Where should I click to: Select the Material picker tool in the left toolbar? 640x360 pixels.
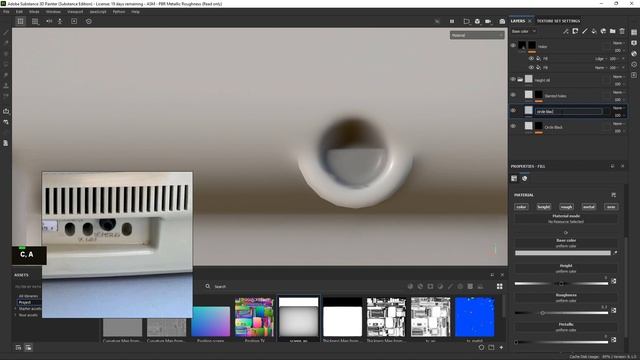(x=6, y=96)
